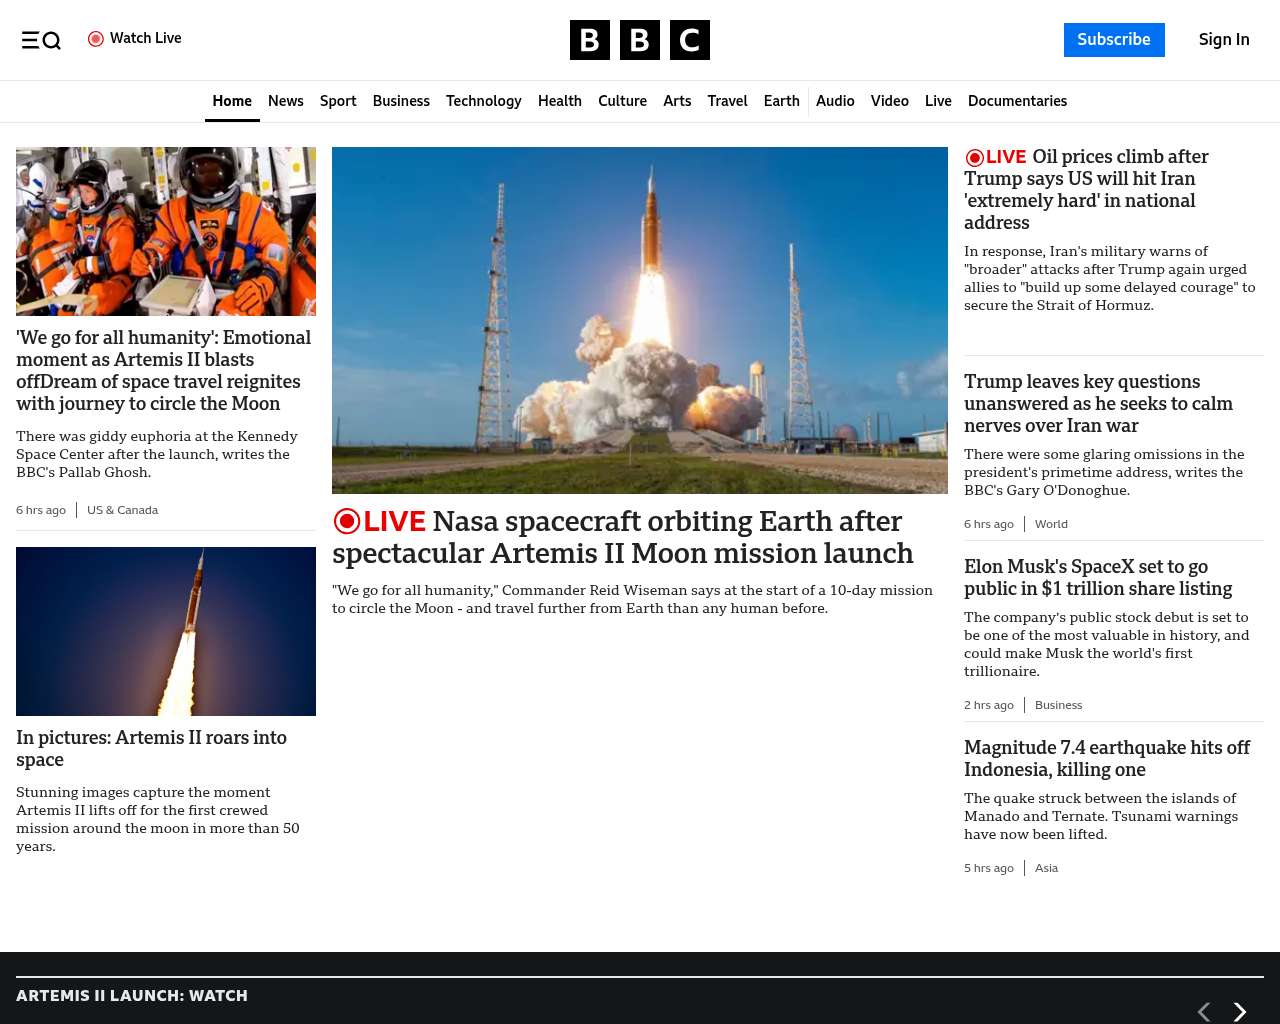This screenshot has width=1280, height=1024.
Task: Select Documentaries in the navigation bar
Action: [x=1017, y=101]
